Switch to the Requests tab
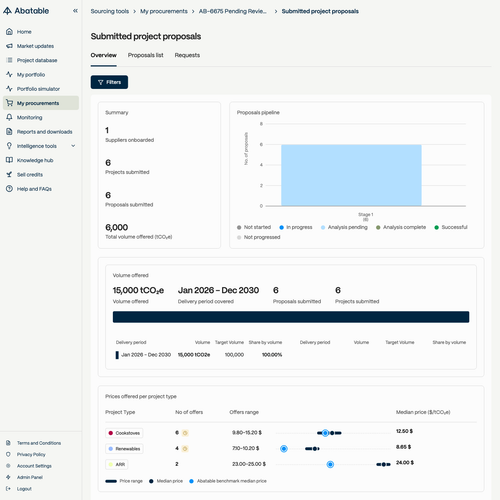 tap(187, 55)
